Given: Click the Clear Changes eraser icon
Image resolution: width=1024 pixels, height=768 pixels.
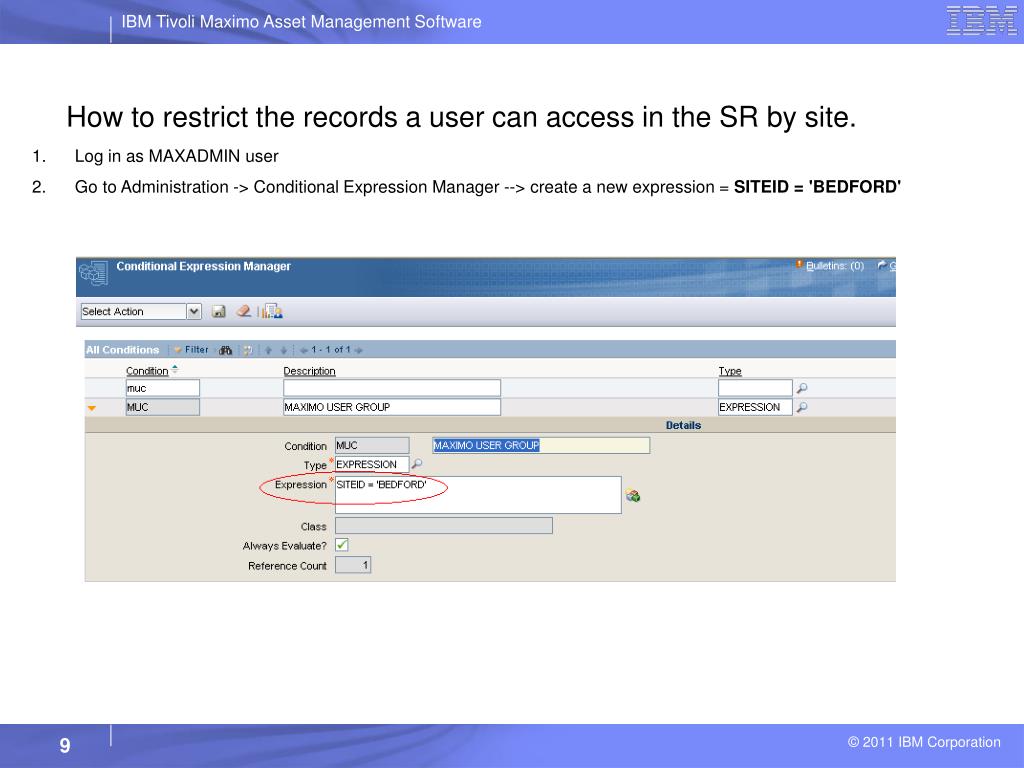Looking at the screenshot, I should [244, 312].
